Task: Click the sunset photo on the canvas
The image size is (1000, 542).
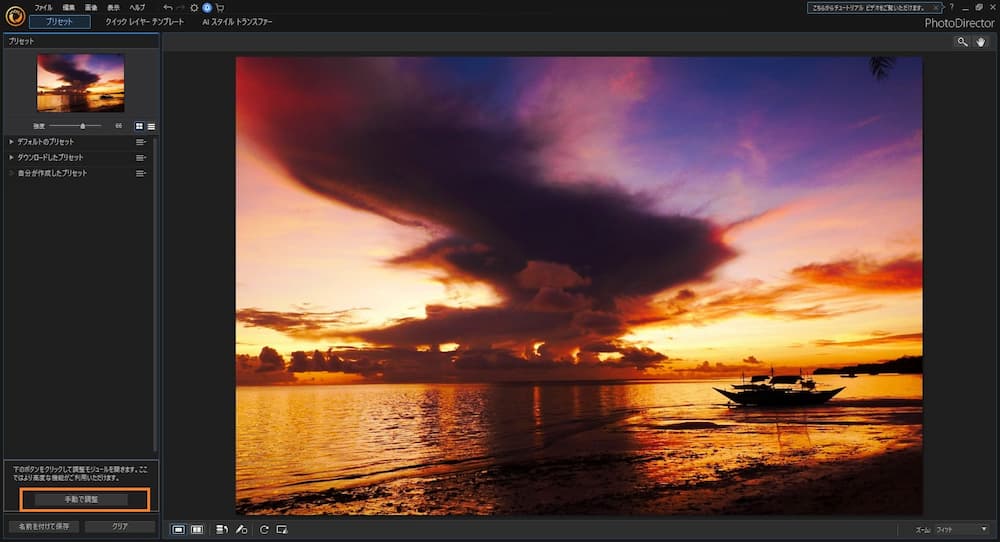Action: coord(578,285)
